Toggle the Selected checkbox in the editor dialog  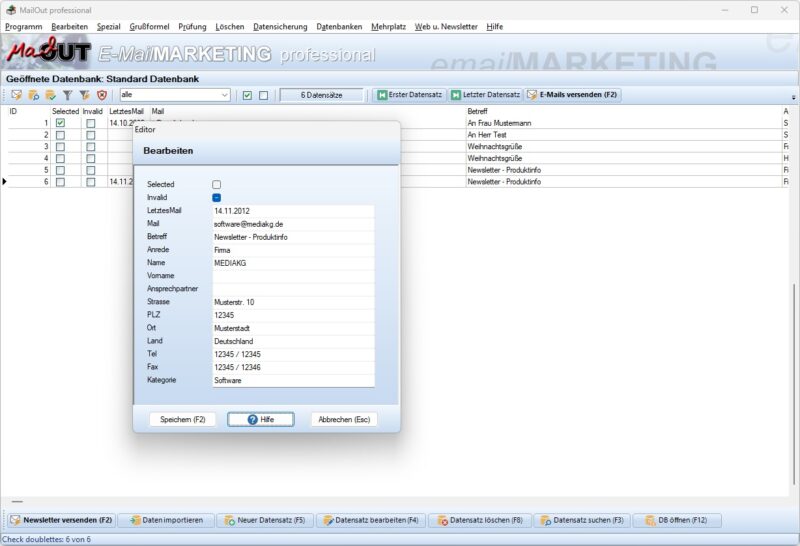(216, 185)
